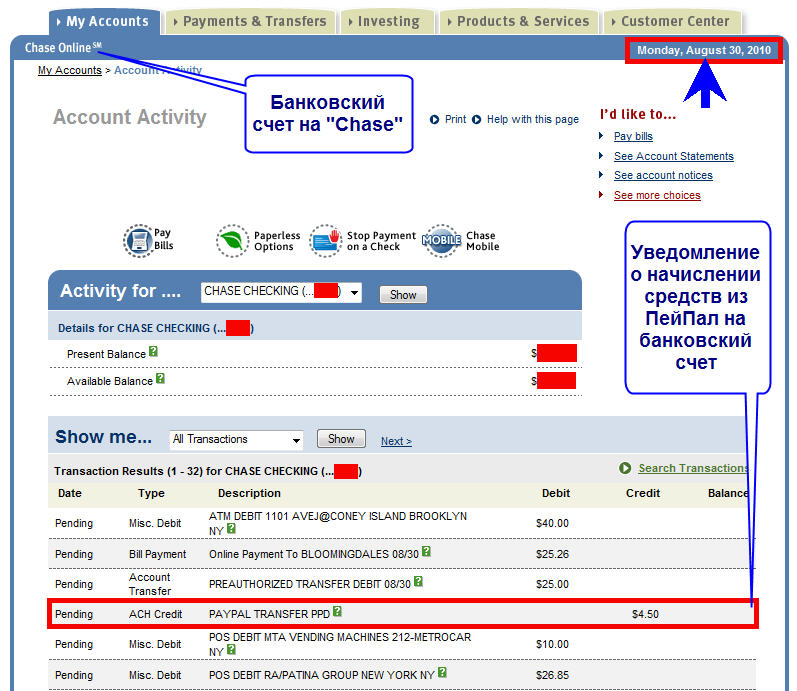Image resolution: width=797 pixels, height=691 pixels.
Task: Click Stop Payment on a Check icon
Action: pyautogui.click(x=326, y=241)
